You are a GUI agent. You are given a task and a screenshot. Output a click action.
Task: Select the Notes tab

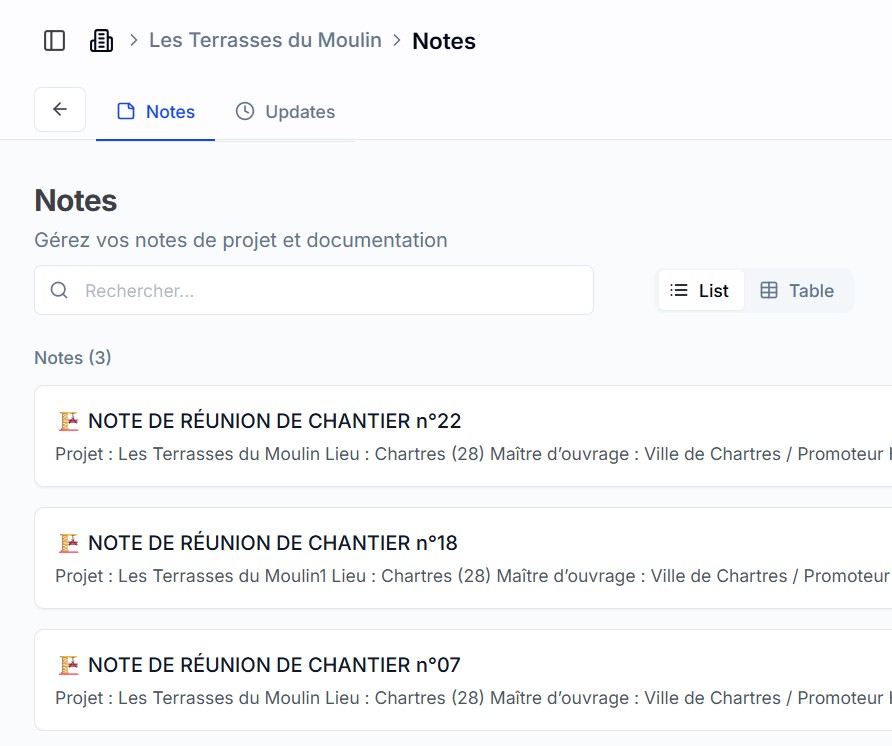(156, 112)
